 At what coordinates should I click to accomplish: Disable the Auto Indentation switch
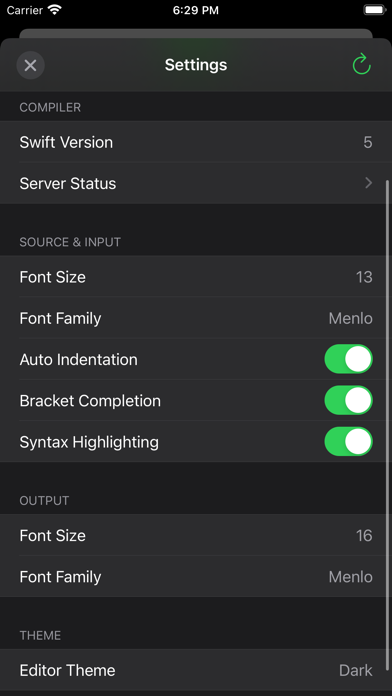coord(348,359)
